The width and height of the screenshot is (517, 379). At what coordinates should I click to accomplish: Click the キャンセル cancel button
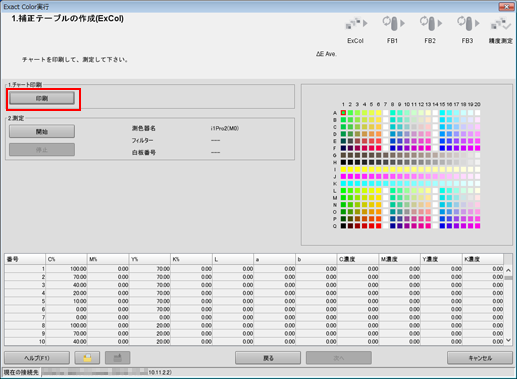(480, 358)
